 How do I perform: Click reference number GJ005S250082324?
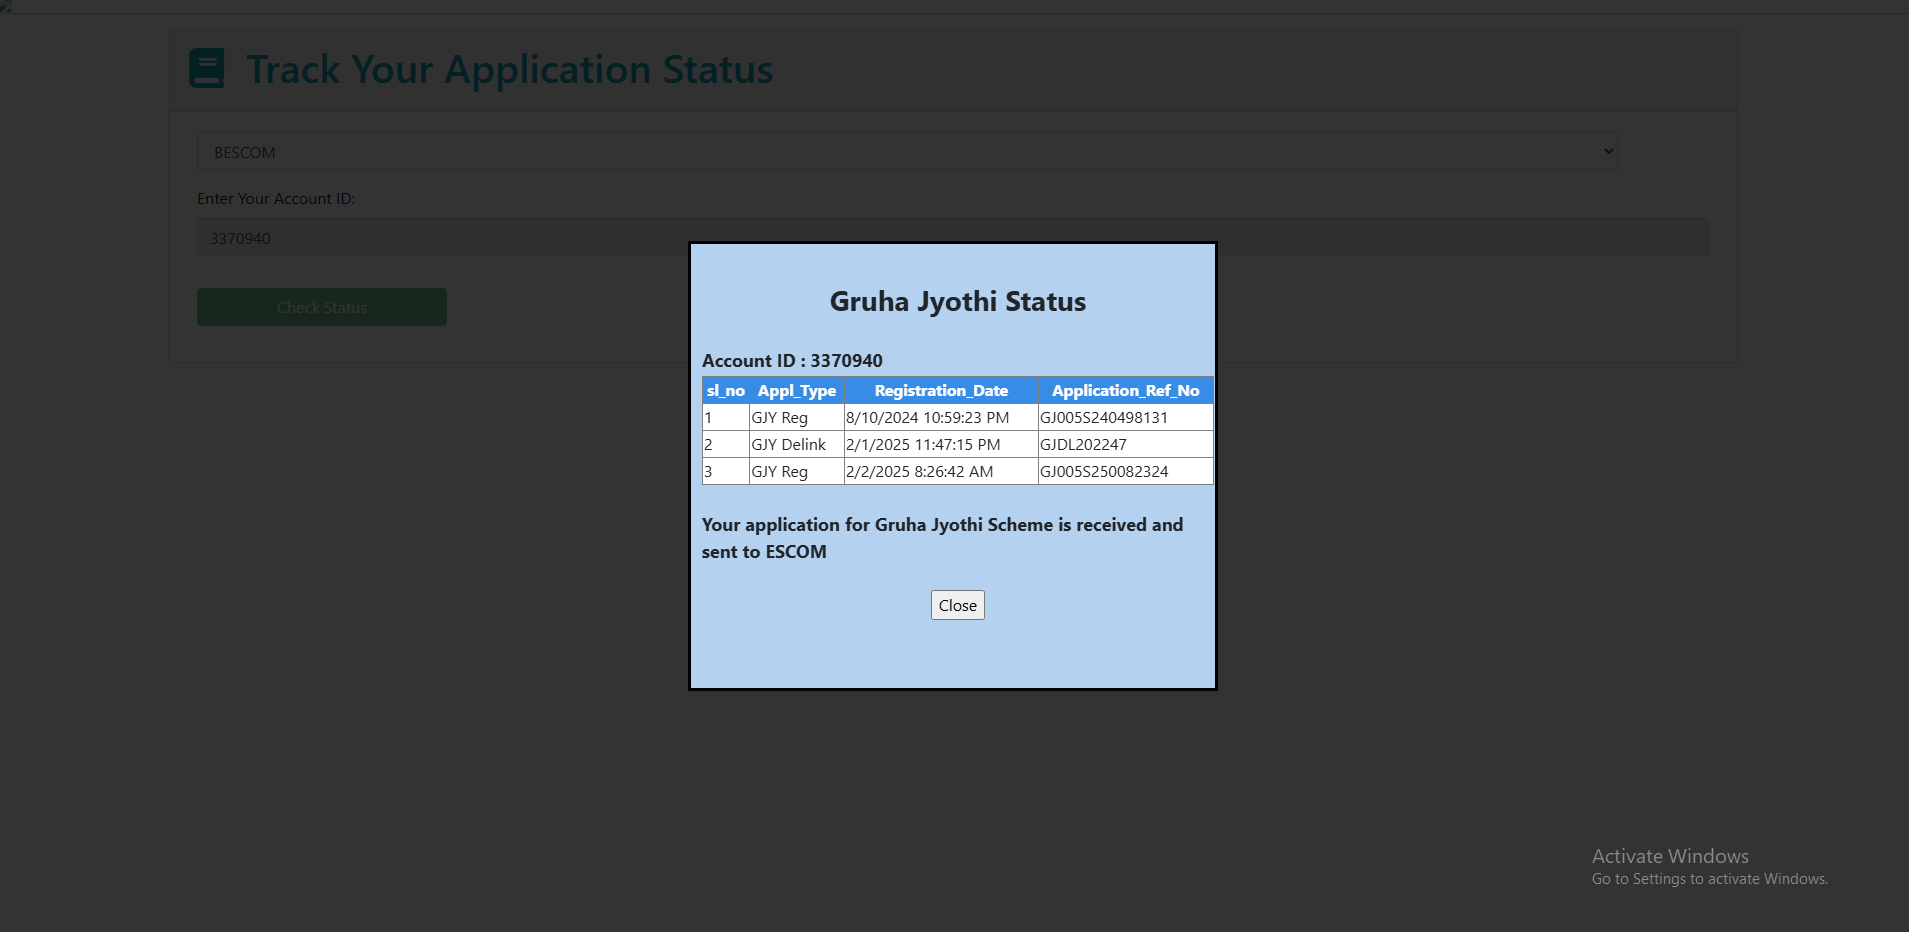[x=1104, y=472]
